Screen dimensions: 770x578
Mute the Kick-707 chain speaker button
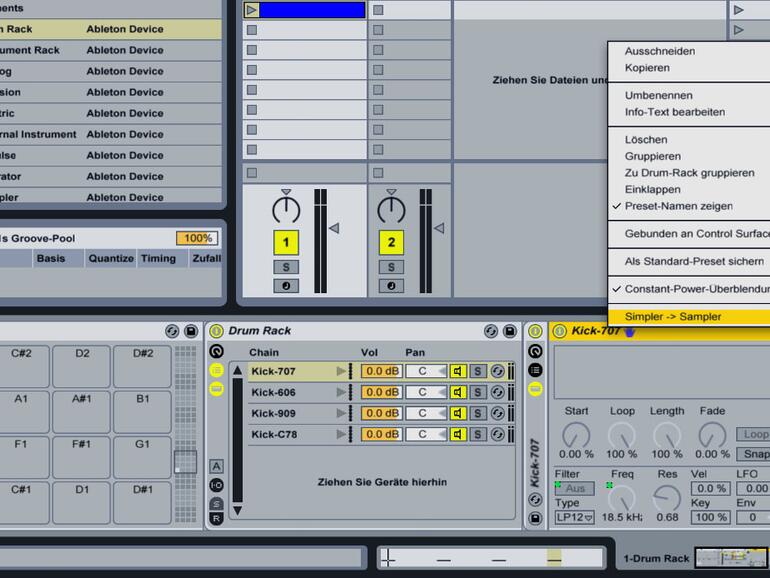(x=458, y=371)
